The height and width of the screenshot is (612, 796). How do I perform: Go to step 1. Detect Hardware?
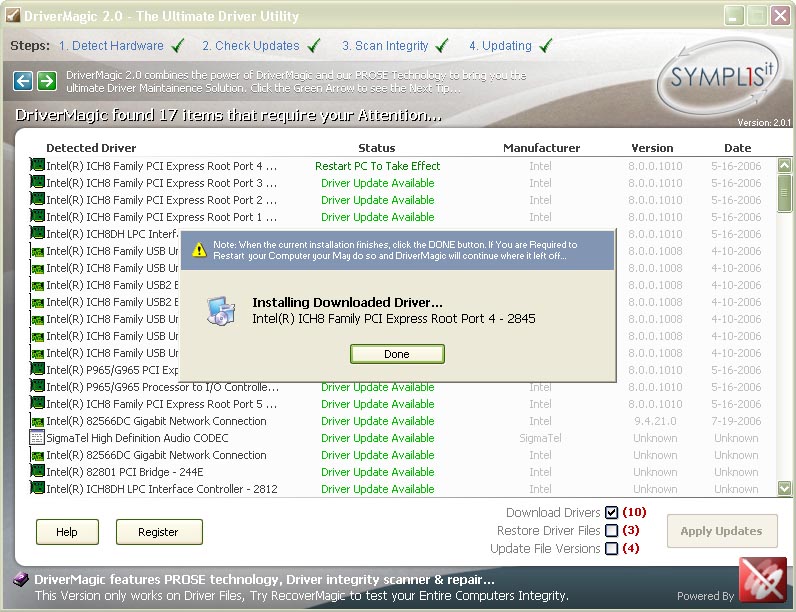[x=111, y=46]
